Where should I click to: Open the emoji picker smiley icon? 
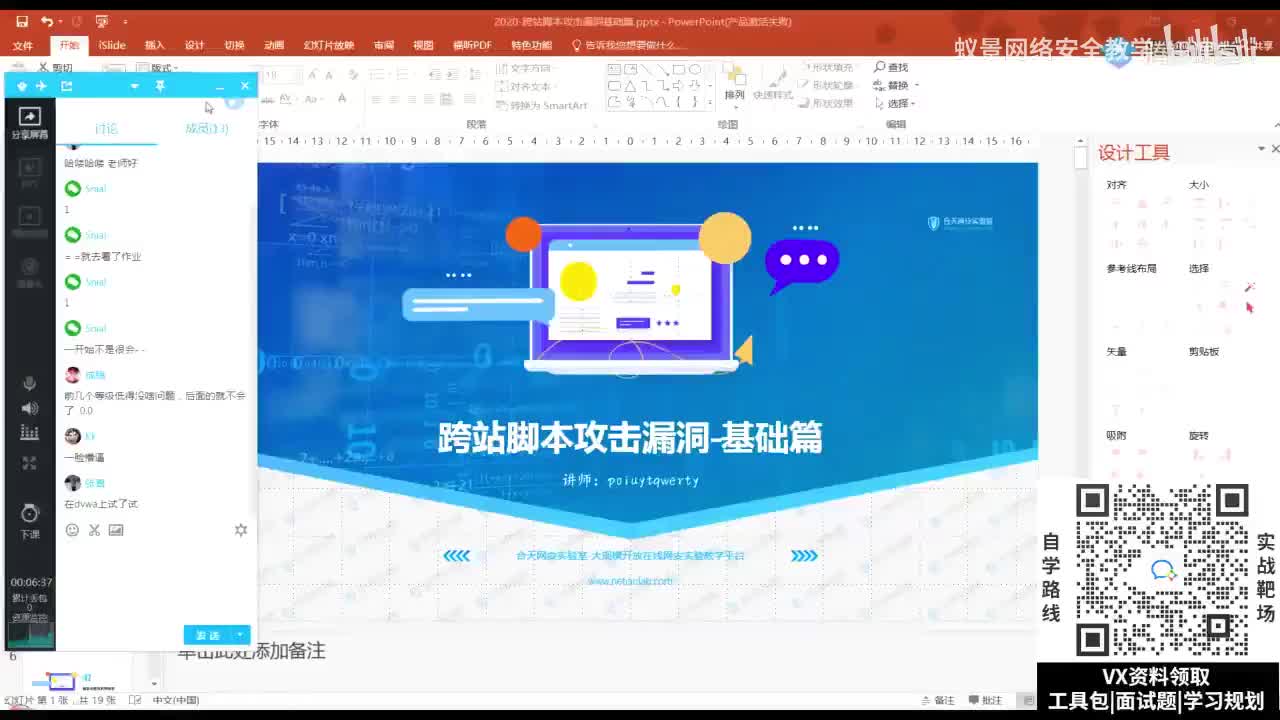point(72,530)
